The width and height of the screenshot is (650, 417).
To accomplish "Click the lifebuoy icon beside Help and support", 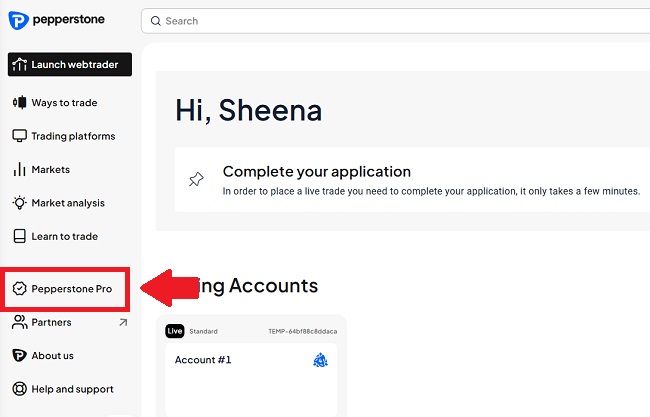I will pos(19,389).
